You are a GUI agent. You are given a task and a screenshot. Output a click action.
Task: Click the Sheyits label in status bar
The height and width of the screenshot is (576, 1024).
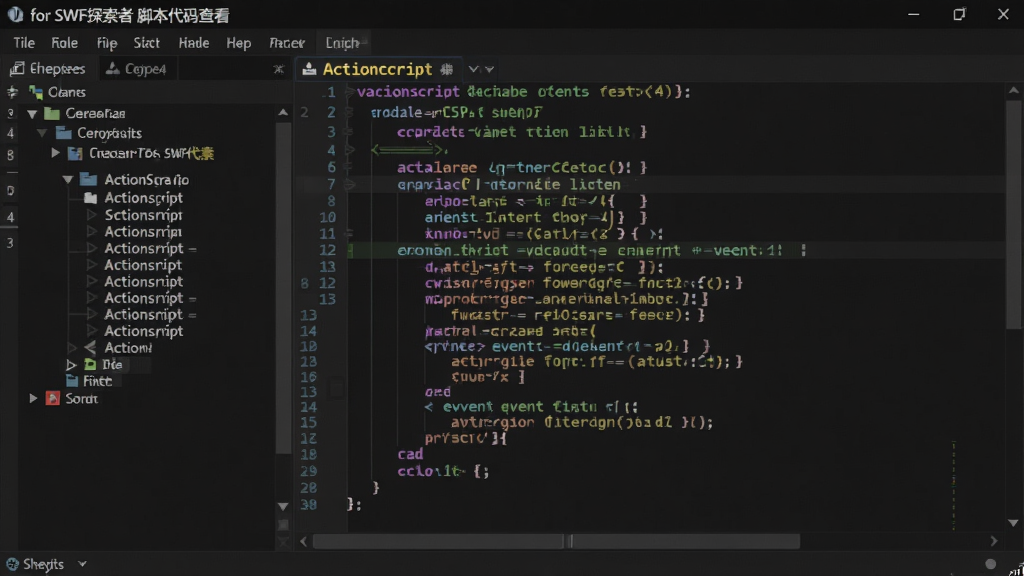43,564
